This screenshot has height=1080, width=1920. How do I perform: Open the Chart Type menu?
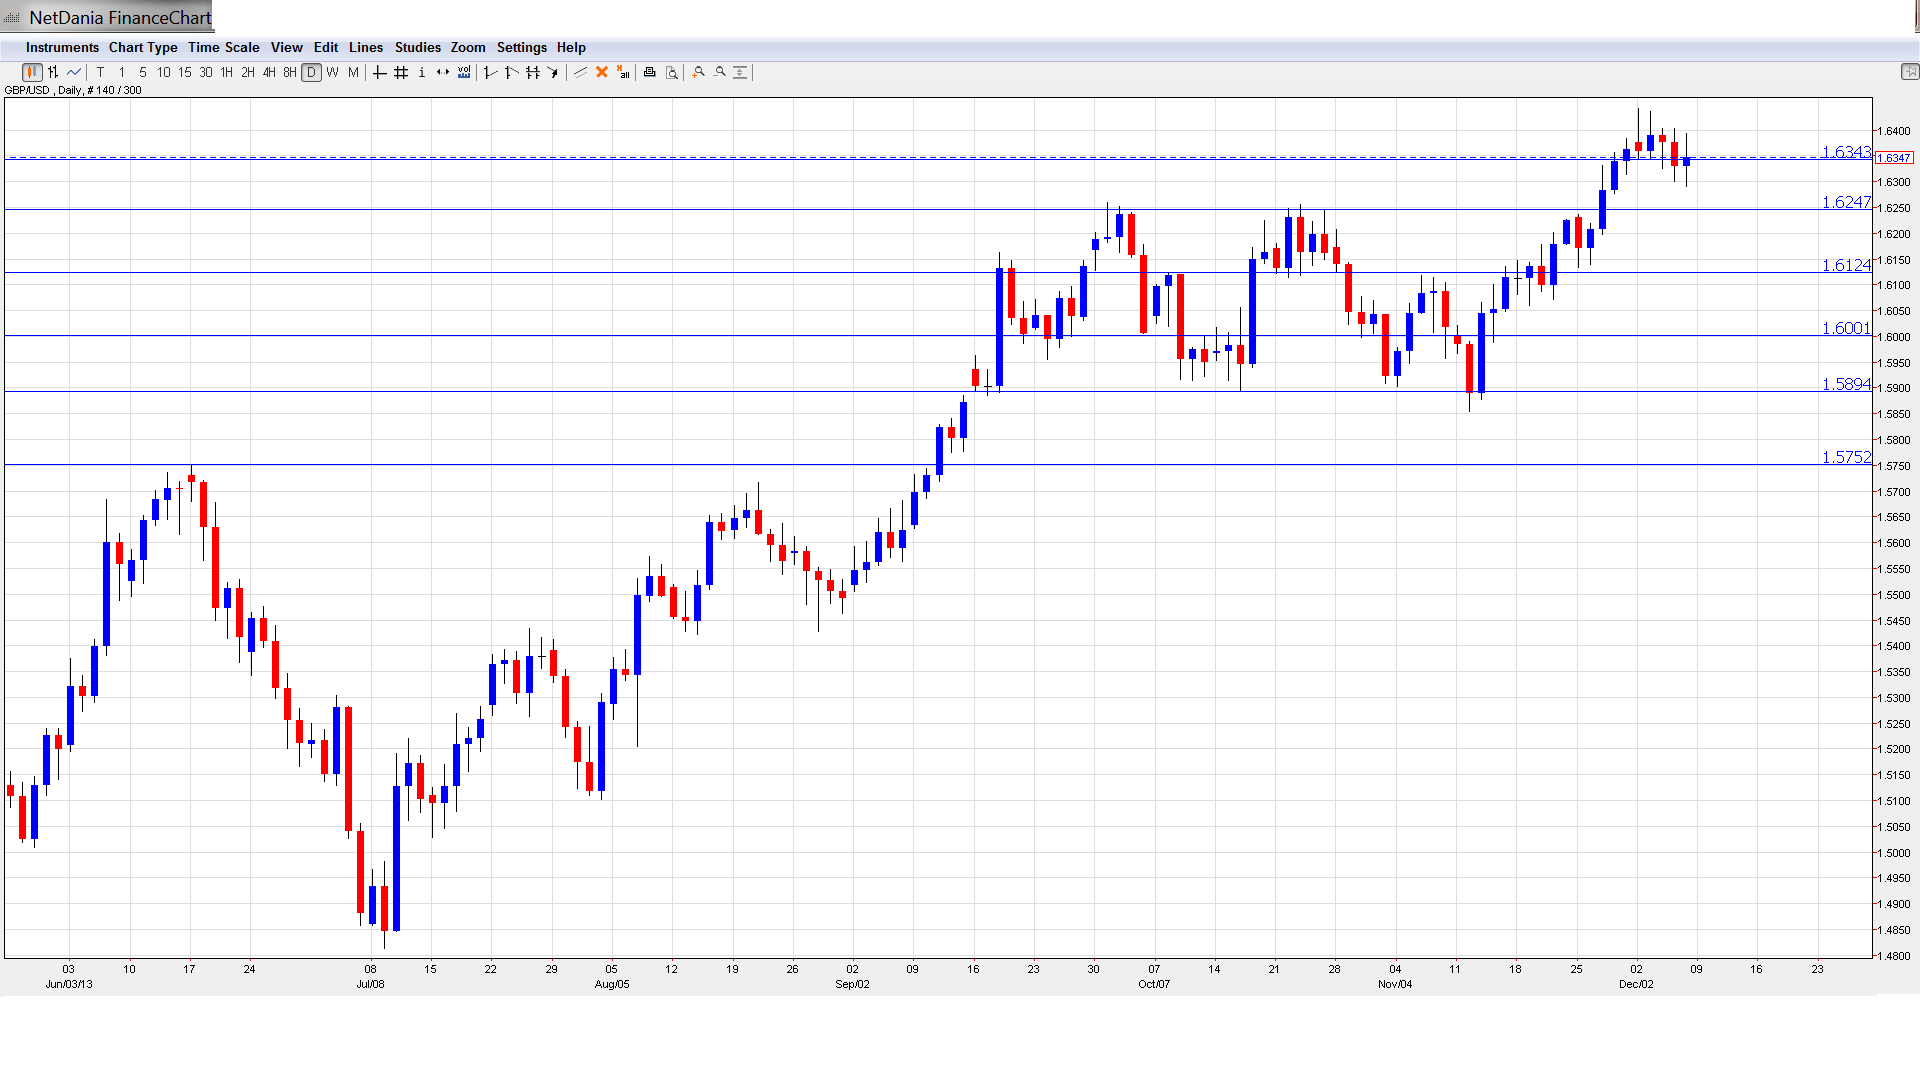143,47
